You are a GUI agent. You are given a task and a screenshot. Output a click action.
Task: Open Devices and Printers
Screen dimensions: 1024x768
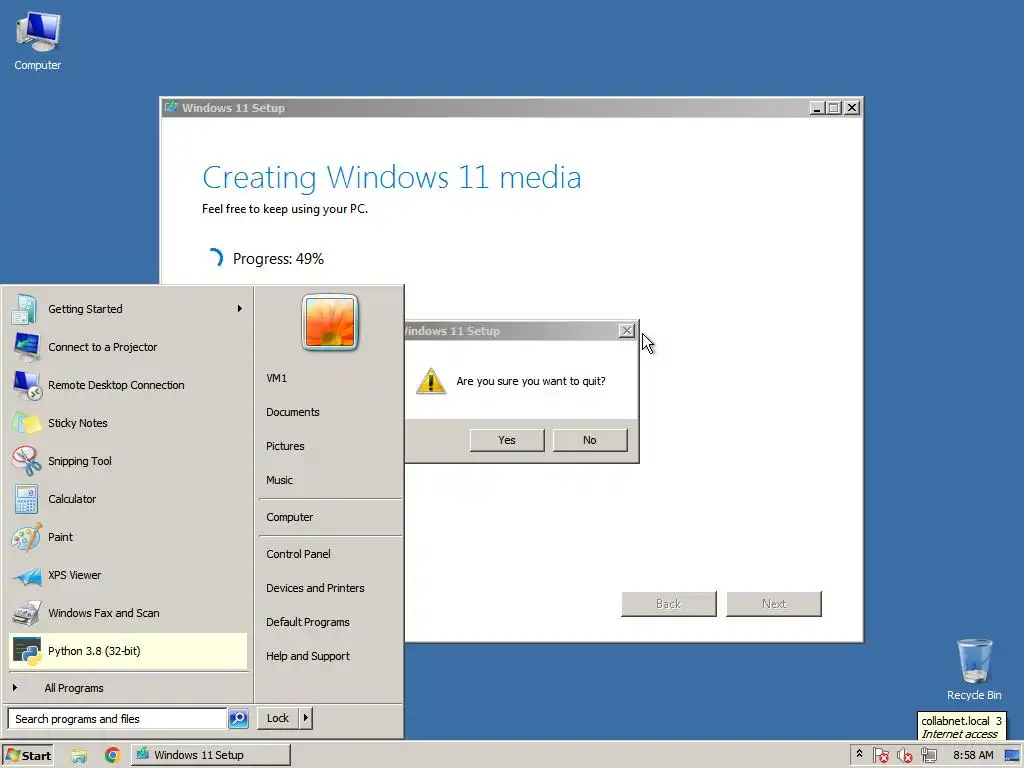[x=315, y=588]
